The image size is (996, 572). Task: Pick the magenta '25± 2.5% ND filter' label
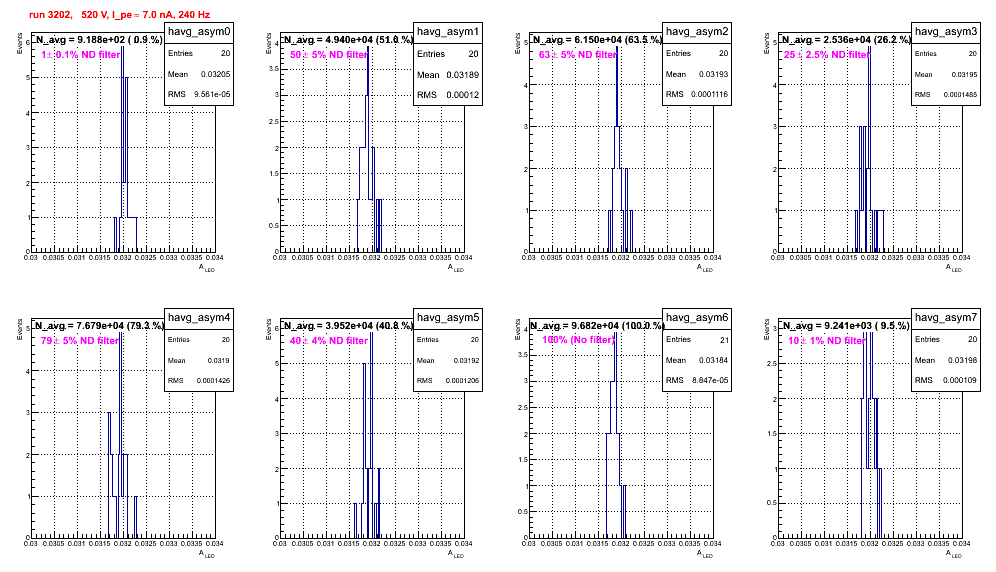(827, 55)
